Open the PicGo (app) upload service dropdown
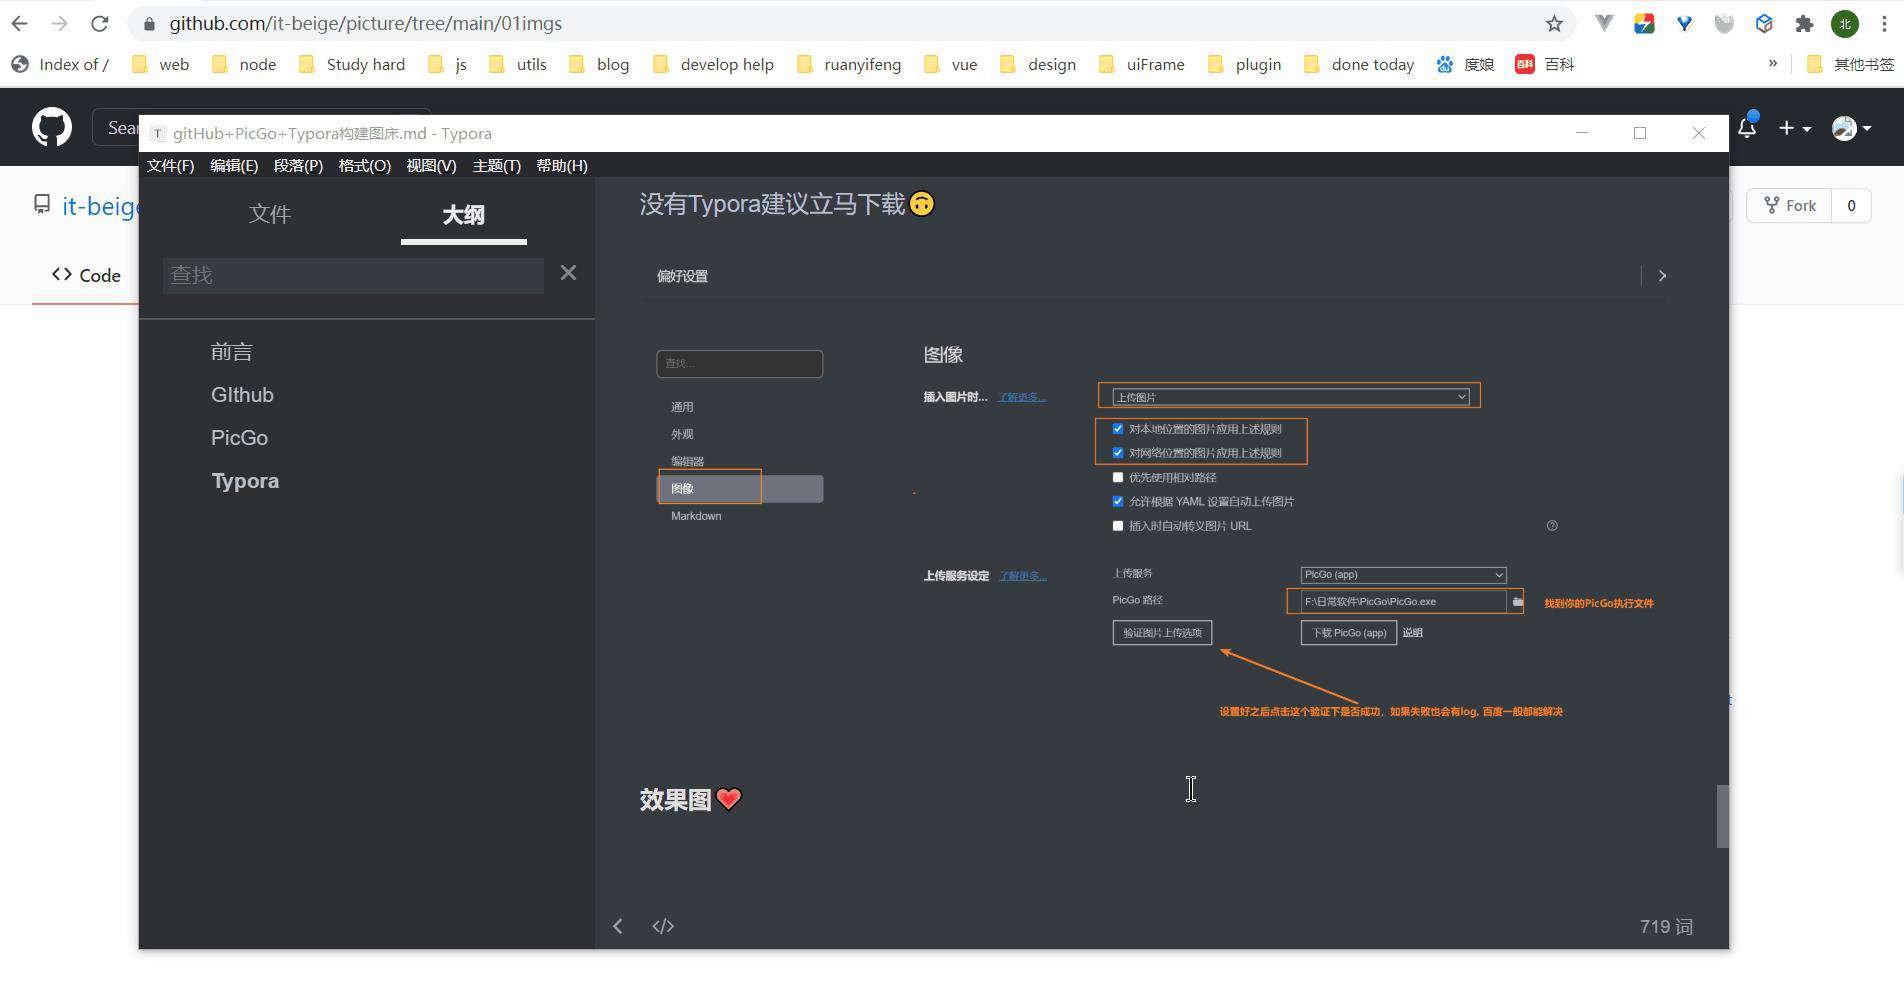 coord(1403,574)
